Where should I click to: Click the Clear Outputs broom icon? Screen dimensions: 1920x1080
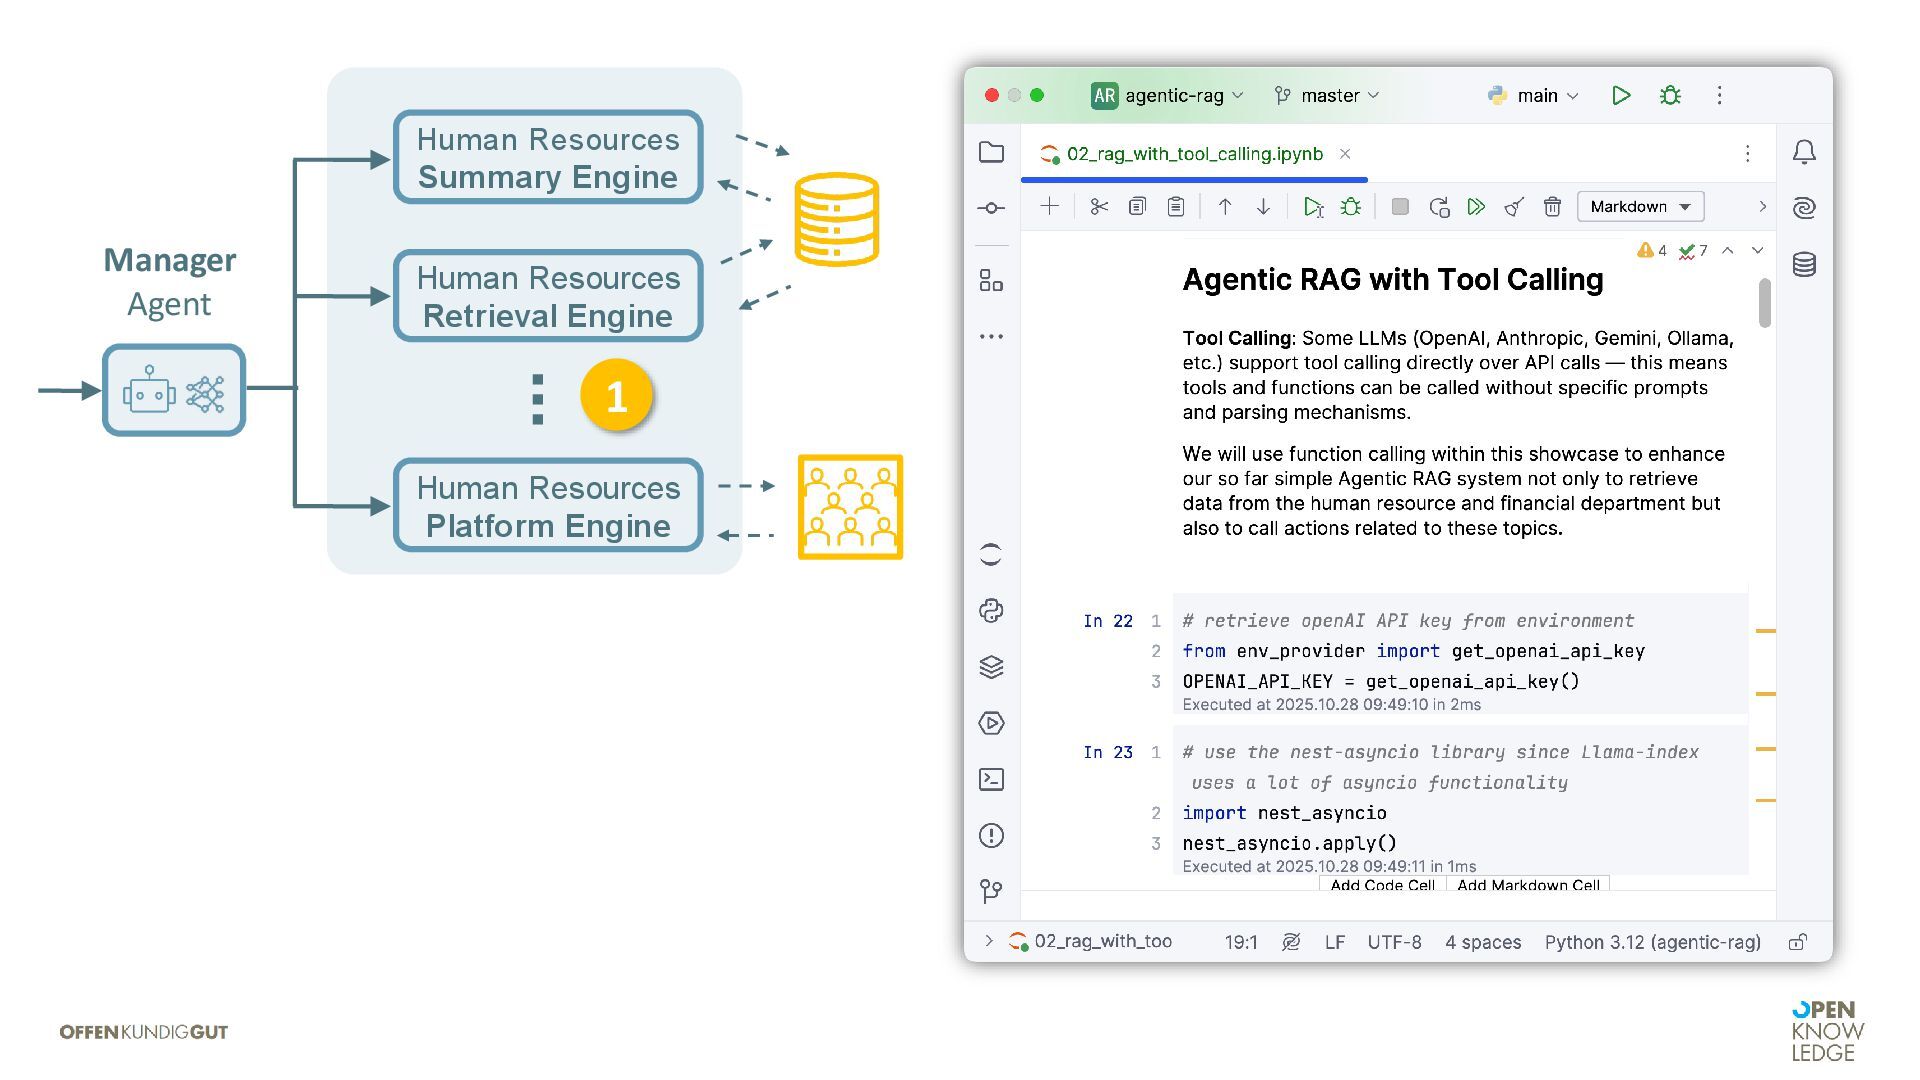[x=1514, y=207]
